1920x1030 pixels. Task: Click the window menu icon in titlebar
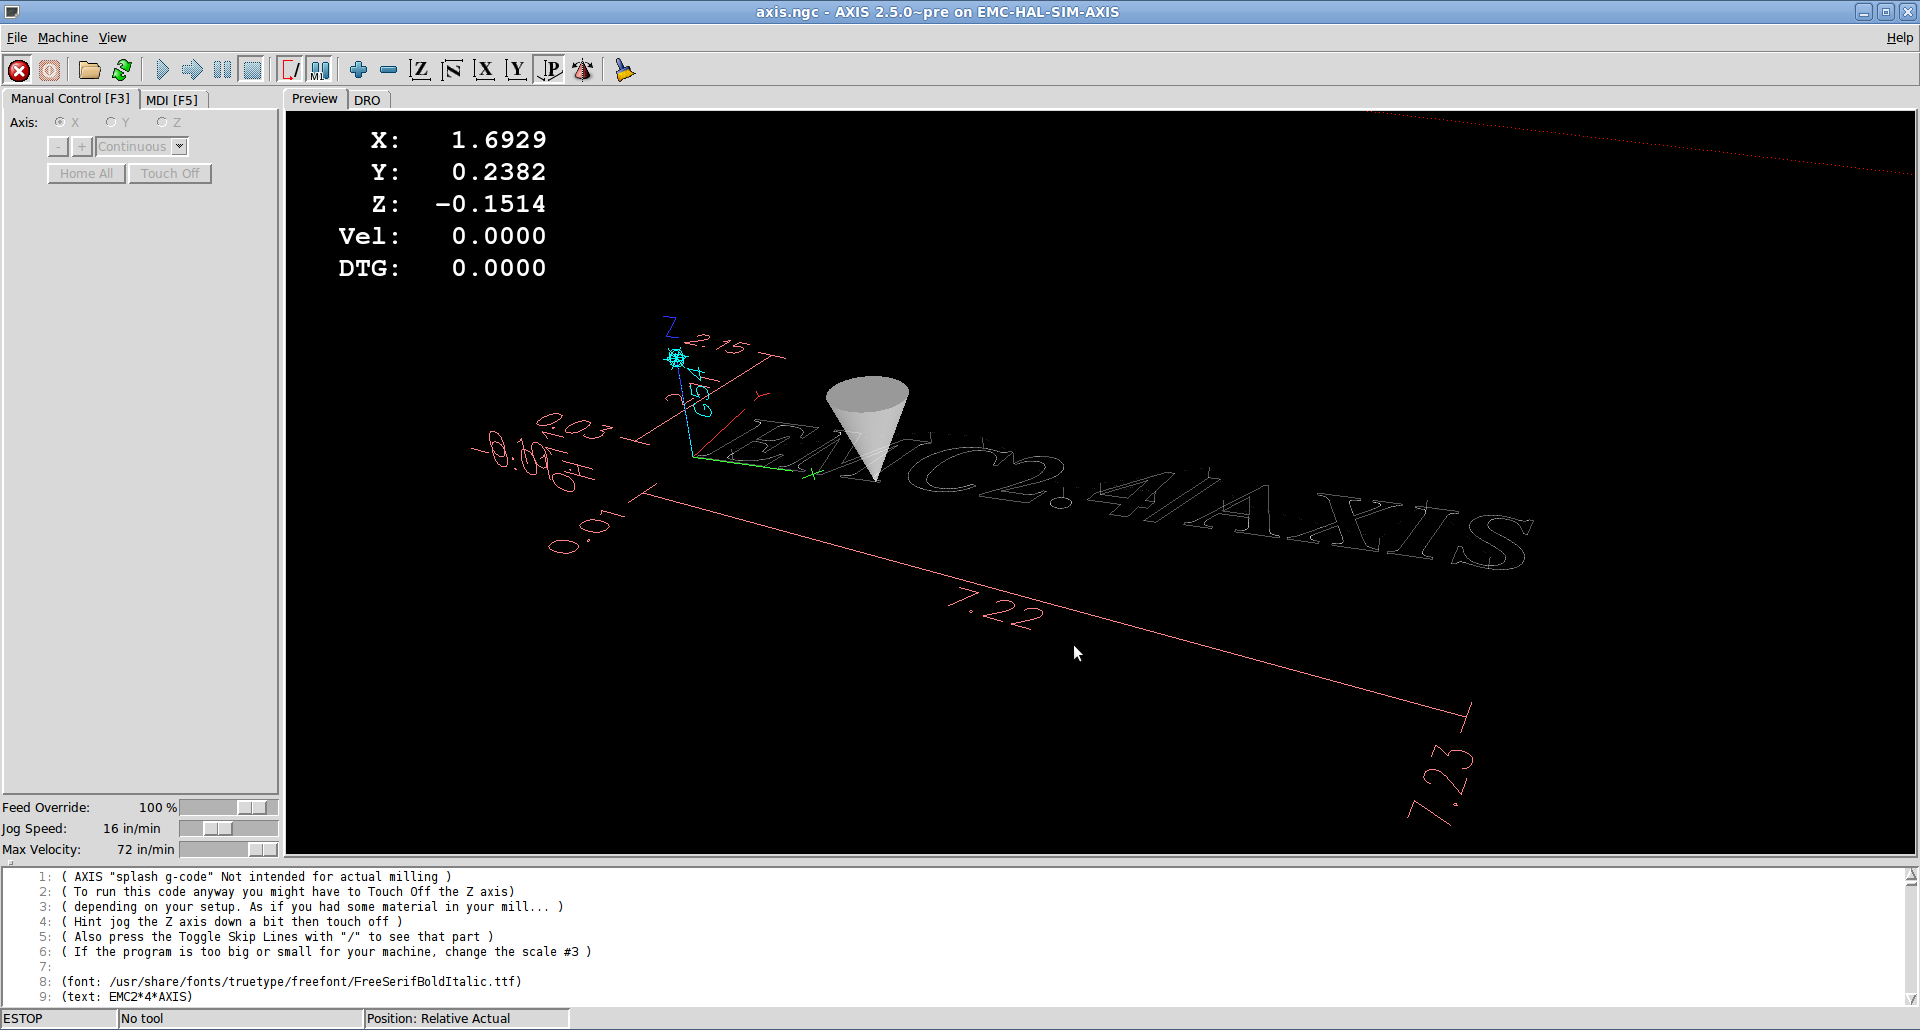pyautogui.click(x=12, y=12)
